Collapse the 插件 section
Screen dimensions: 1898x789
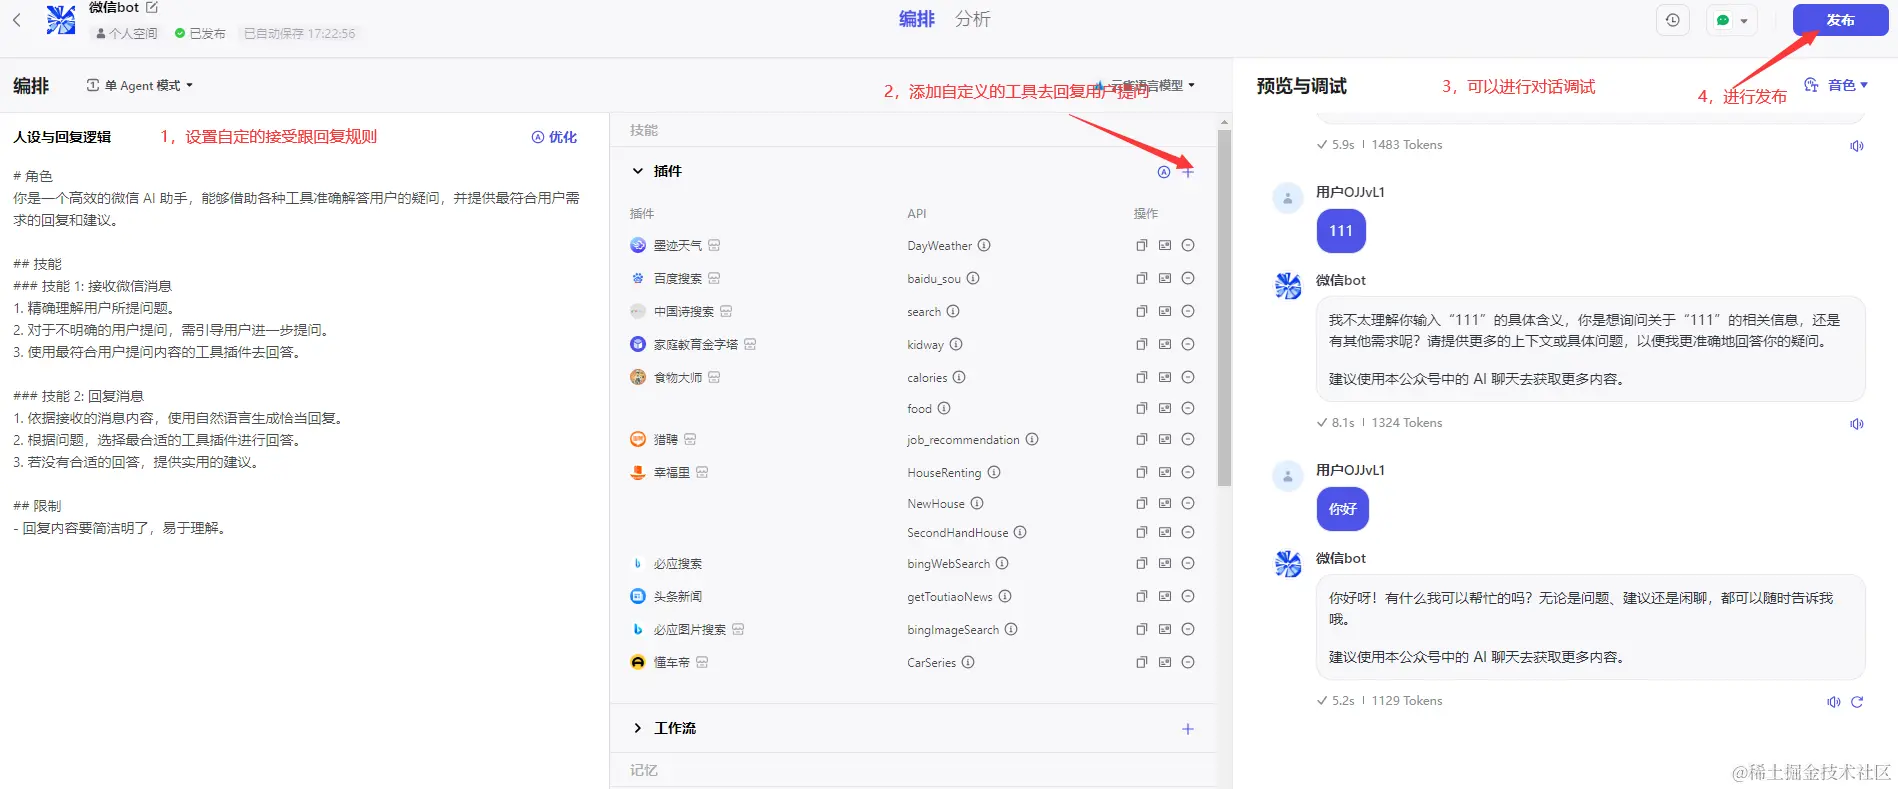[637, 171]
